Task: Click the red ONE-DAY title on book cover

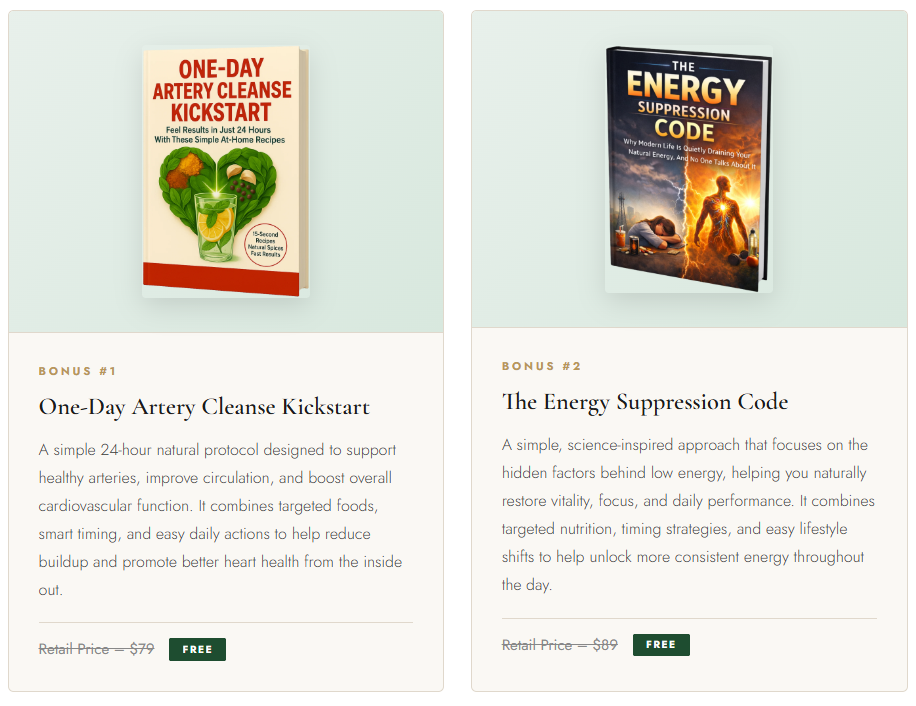Action: (221, 69)
